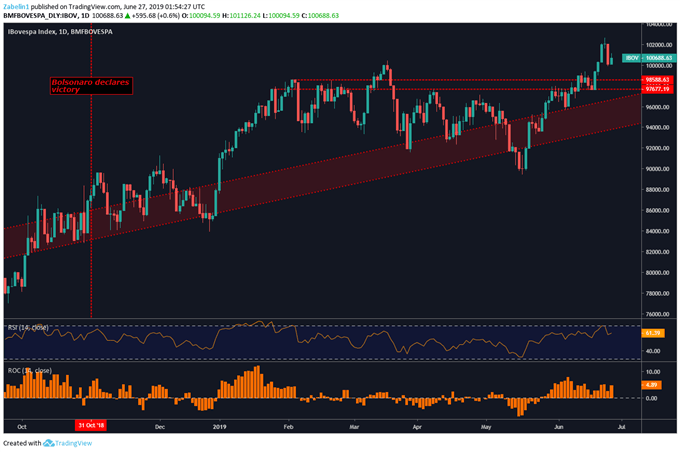
Task: Select the orange RSI value label 61.39
Action: (x=653, y=333)
